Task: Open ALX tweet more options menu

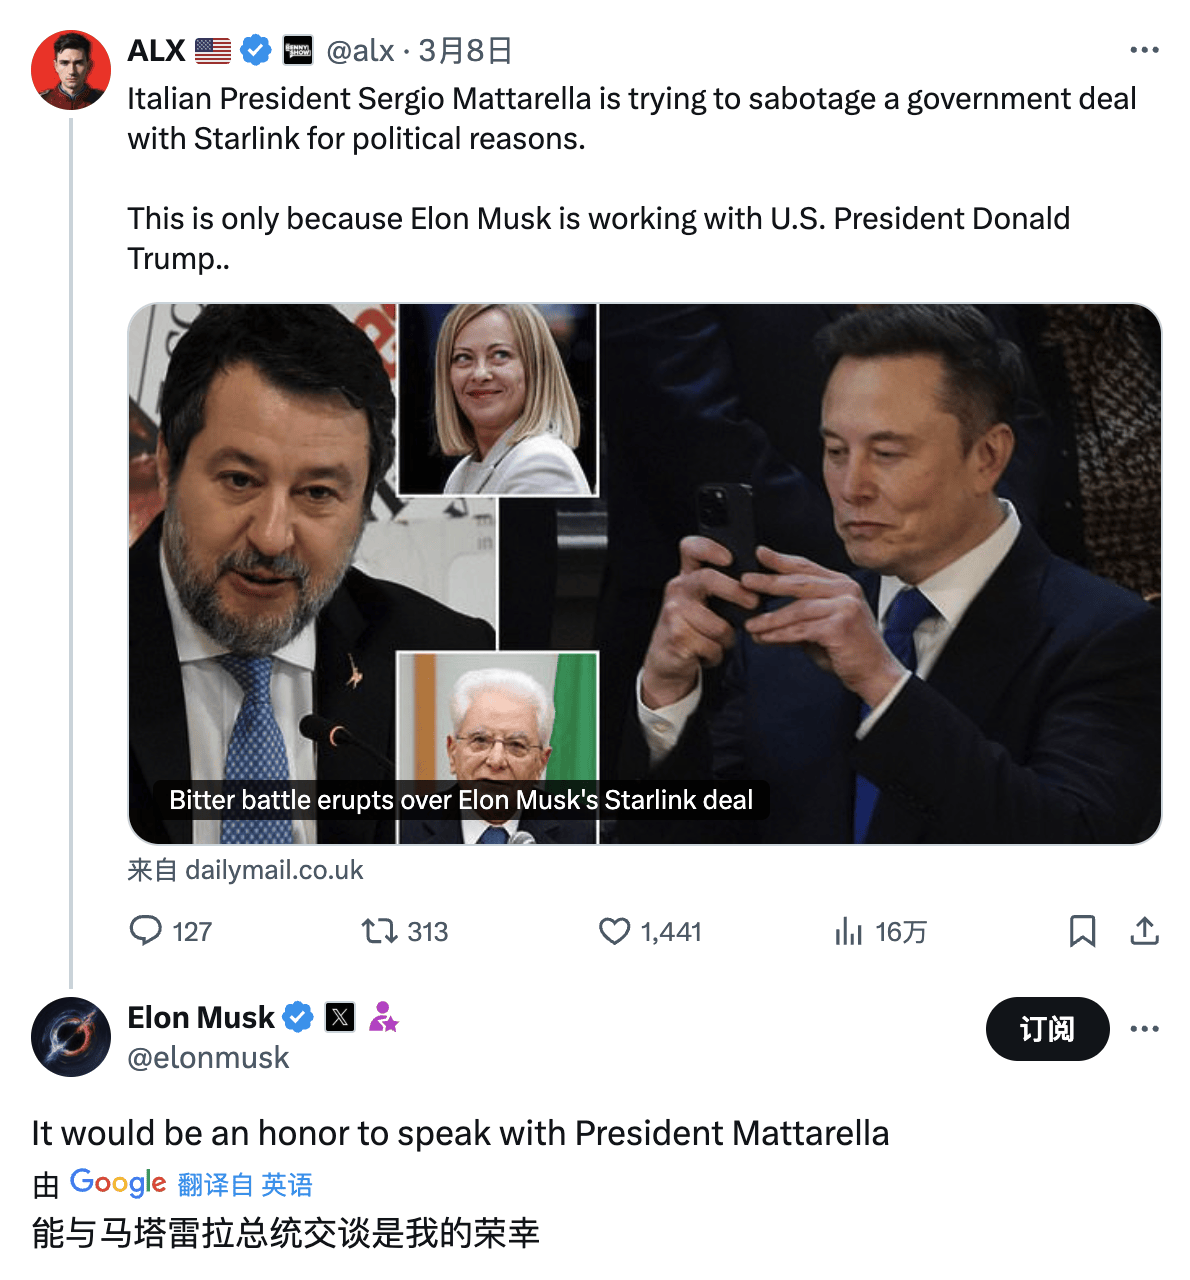Action: [x=1144, y=50]
